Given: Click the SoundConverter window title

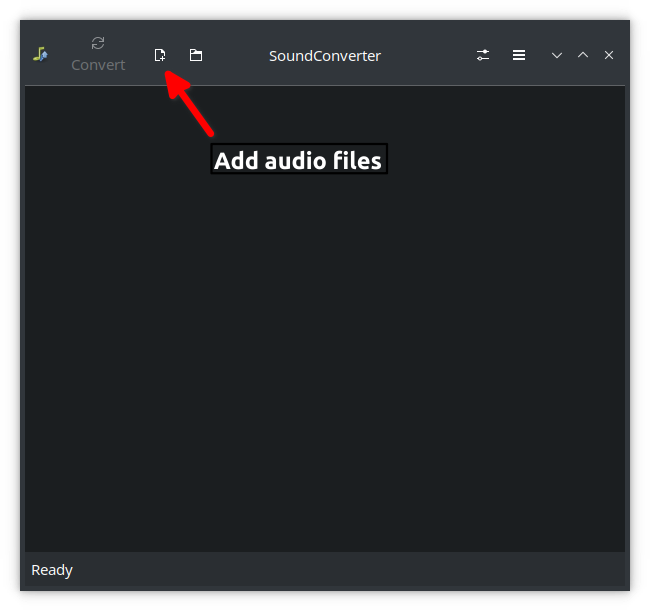Looking at the screenshot, I should tap(325, 56).
